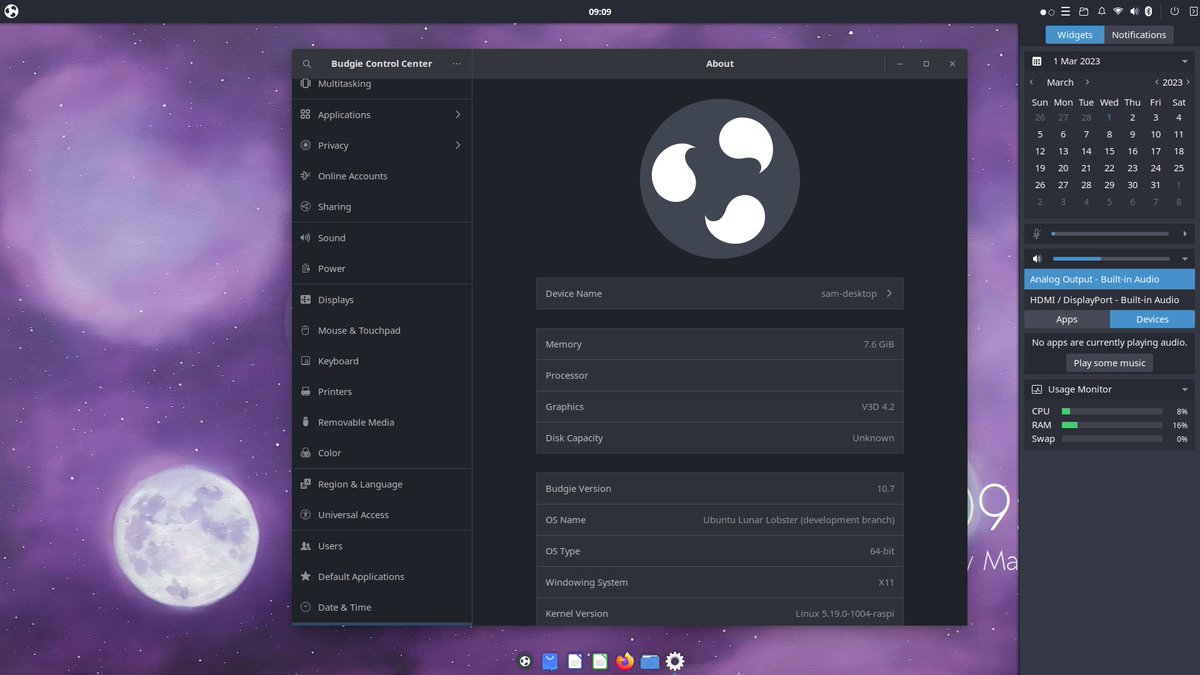This screenshot has width=1200, height=675.
Task: Switch to the Devices sound tab
Action: tap(1152, 319)
